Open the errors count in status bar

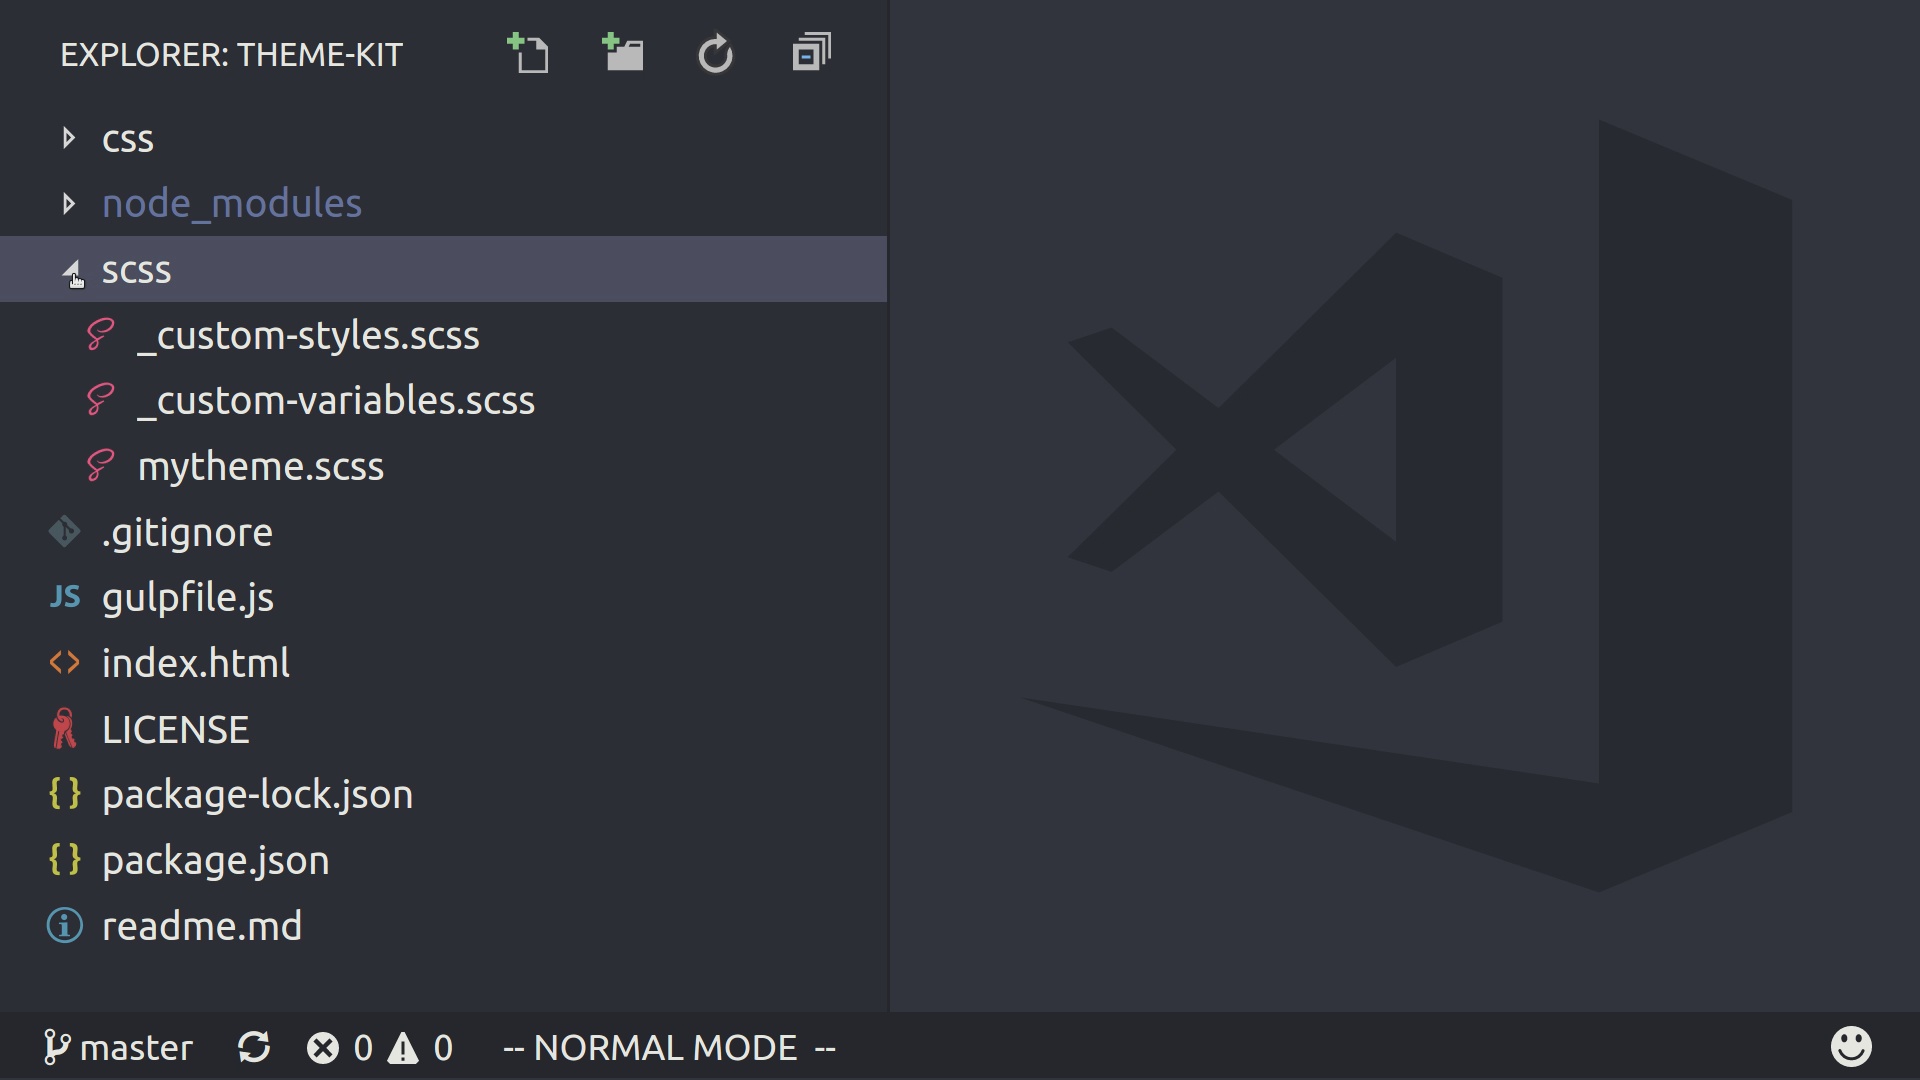pyautogui.click(x=340, y=1047)
